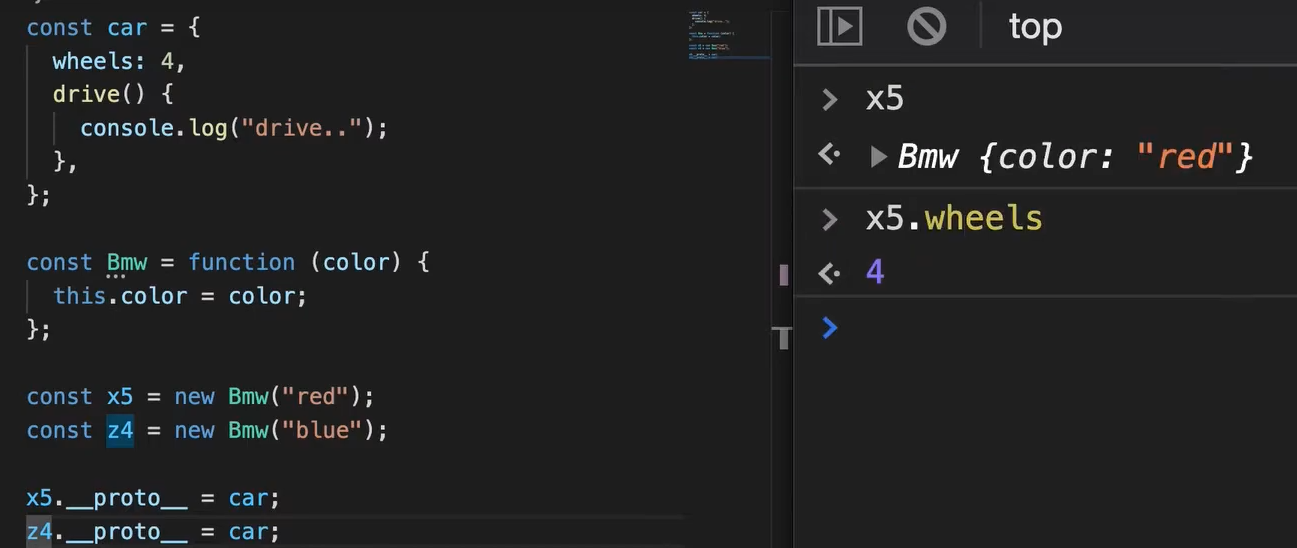Image resolution: width=1297 pixels, height=548 pixels.
Task: Click the Bmw function declaration name
Action: [127, 262]
